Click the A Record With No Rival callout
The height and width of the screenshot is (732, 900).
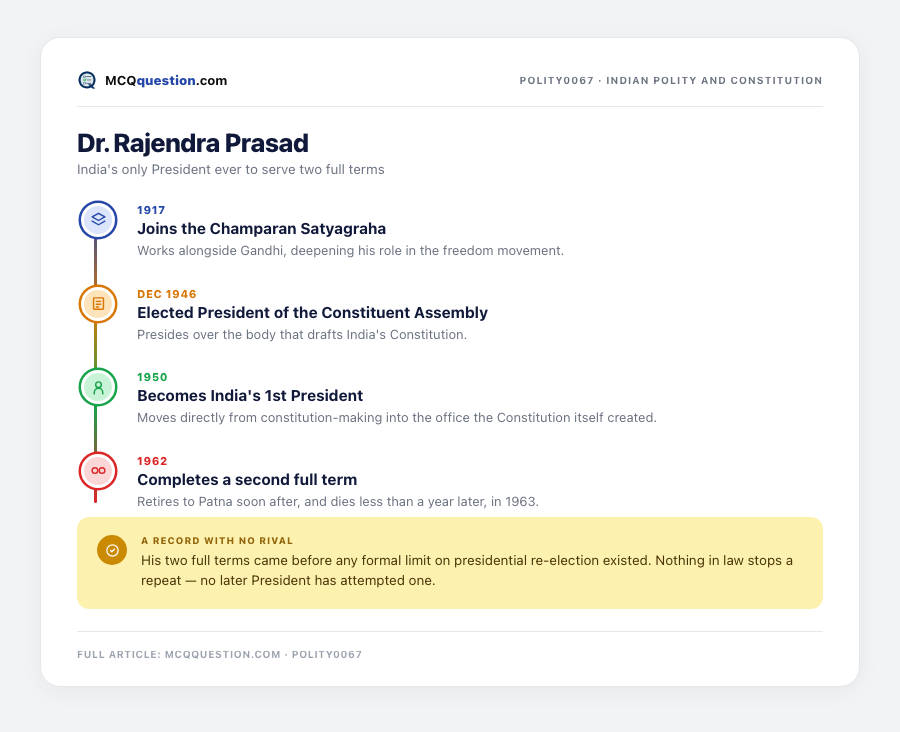pos(450,563)
